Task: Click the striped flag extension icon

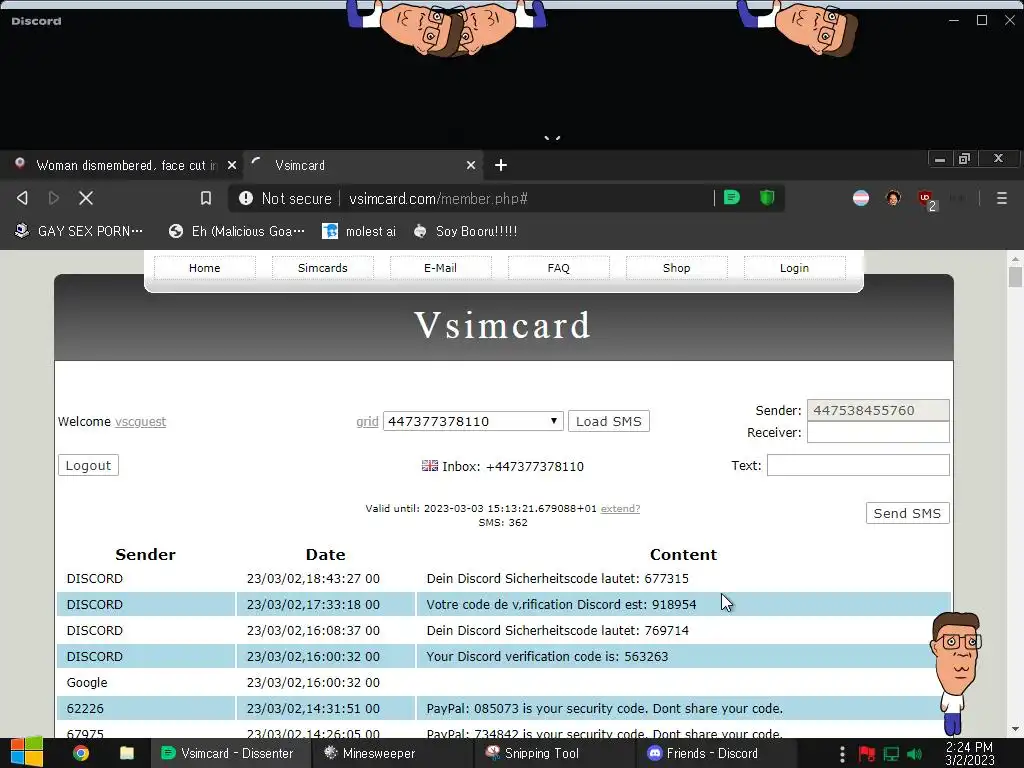Action: coord(861,198)
